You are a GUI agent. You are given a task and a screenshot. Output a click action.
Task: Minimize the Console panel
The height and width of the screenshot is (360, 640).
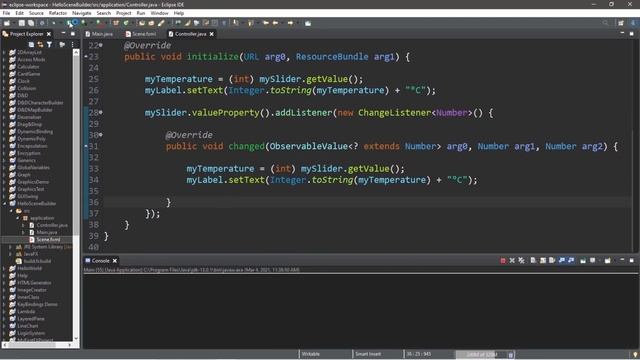pyautogui.click(x=622, y=260)
